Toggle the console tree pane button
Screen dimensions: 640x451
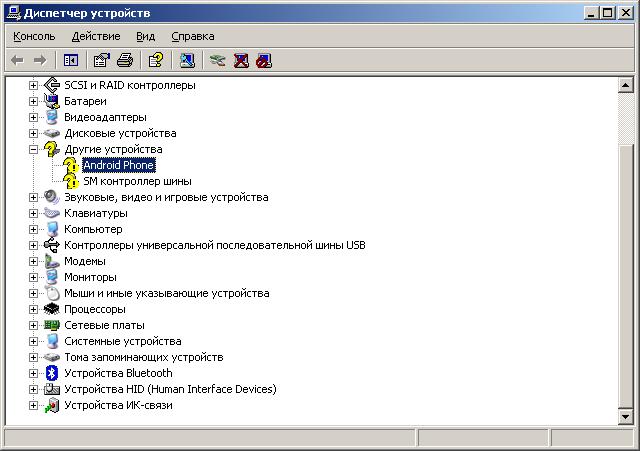click(71, 61)
